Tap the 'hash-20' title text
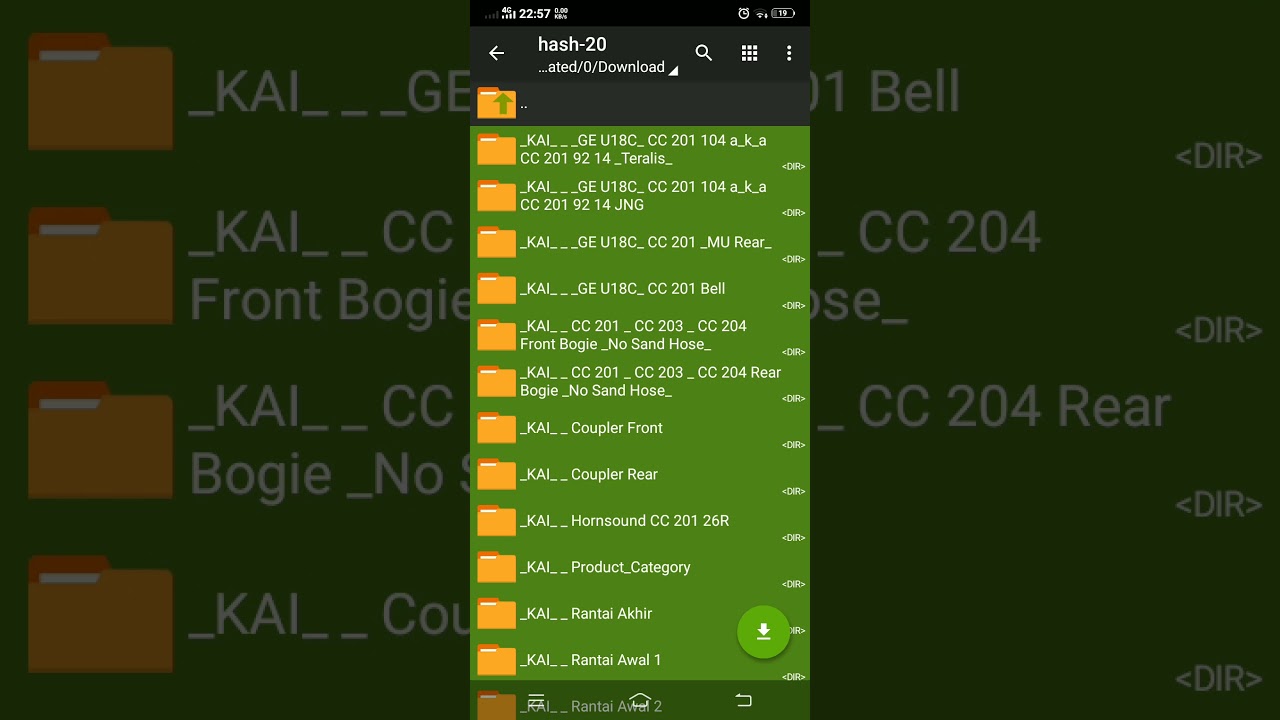 pyautogui.click(x=572, y=44)
